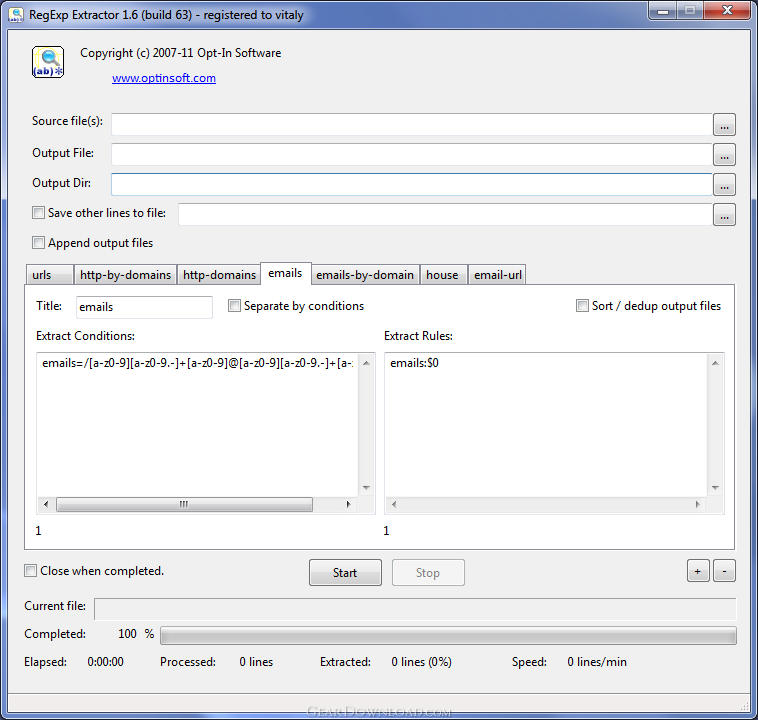Add a new tab with plus button
The width and height of the screenshot is (758, 720).
pyautogui.click(x=698, y=571)
